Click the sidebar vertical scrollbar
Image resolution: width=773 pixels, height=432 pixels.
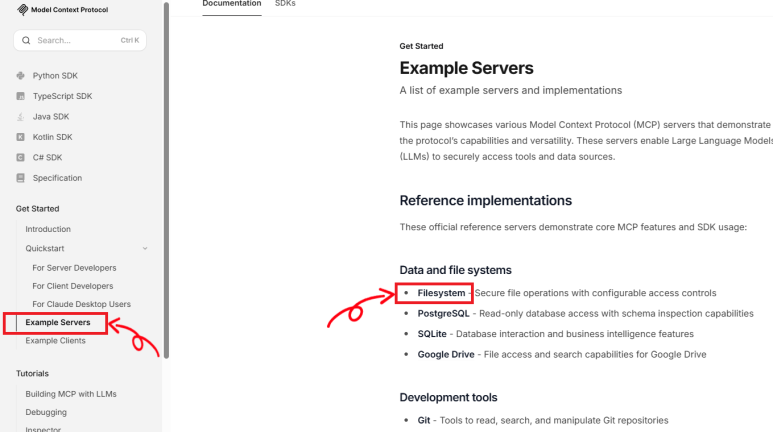click(167, 180)
